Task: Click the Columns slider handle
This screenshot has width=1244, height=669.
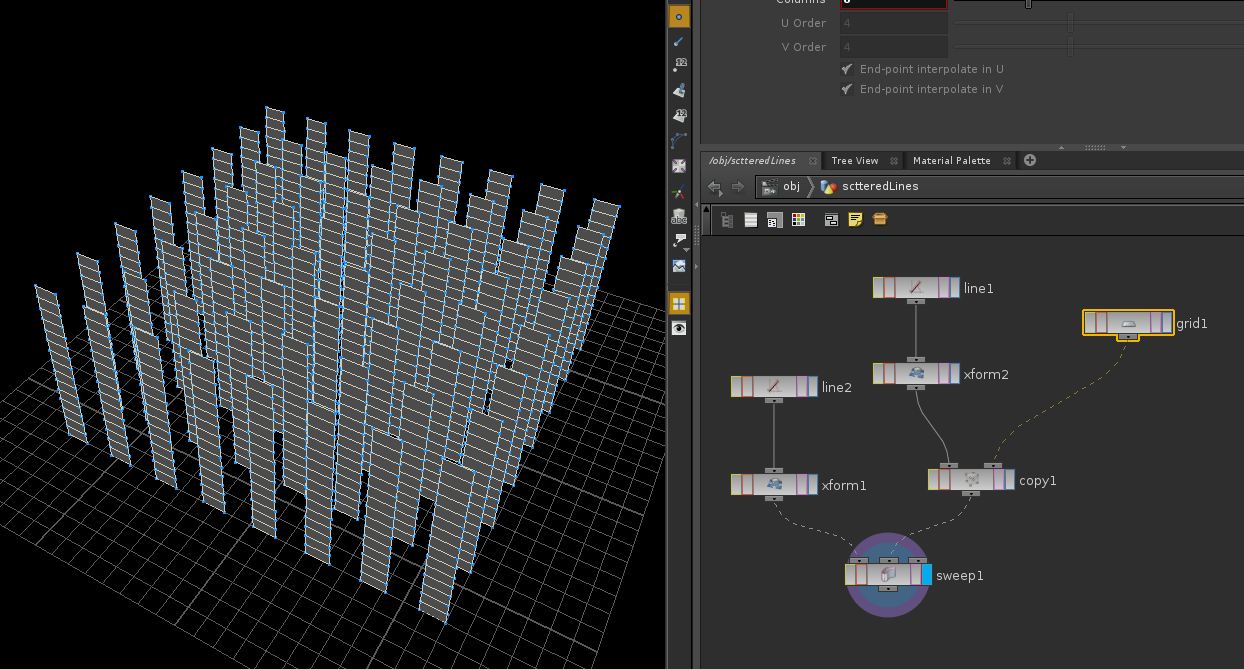Action: tap(1028, 3)
